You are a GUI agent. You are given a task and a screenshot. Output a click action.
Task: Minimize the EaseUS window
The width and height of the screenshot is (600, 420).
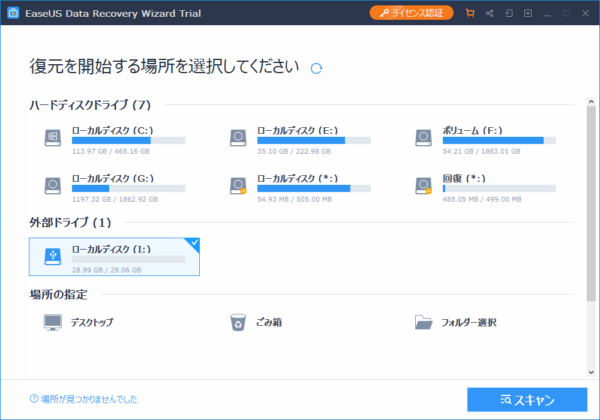pyautogui.click(x=547, y=13)
